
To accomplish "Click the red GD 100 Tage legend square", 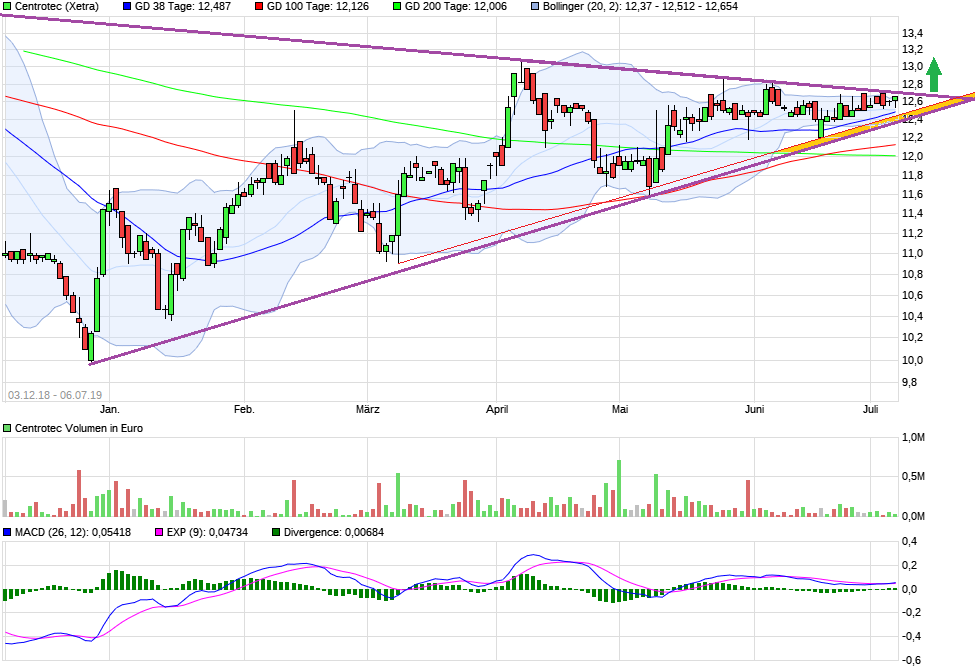I will [x=257, y=7].
